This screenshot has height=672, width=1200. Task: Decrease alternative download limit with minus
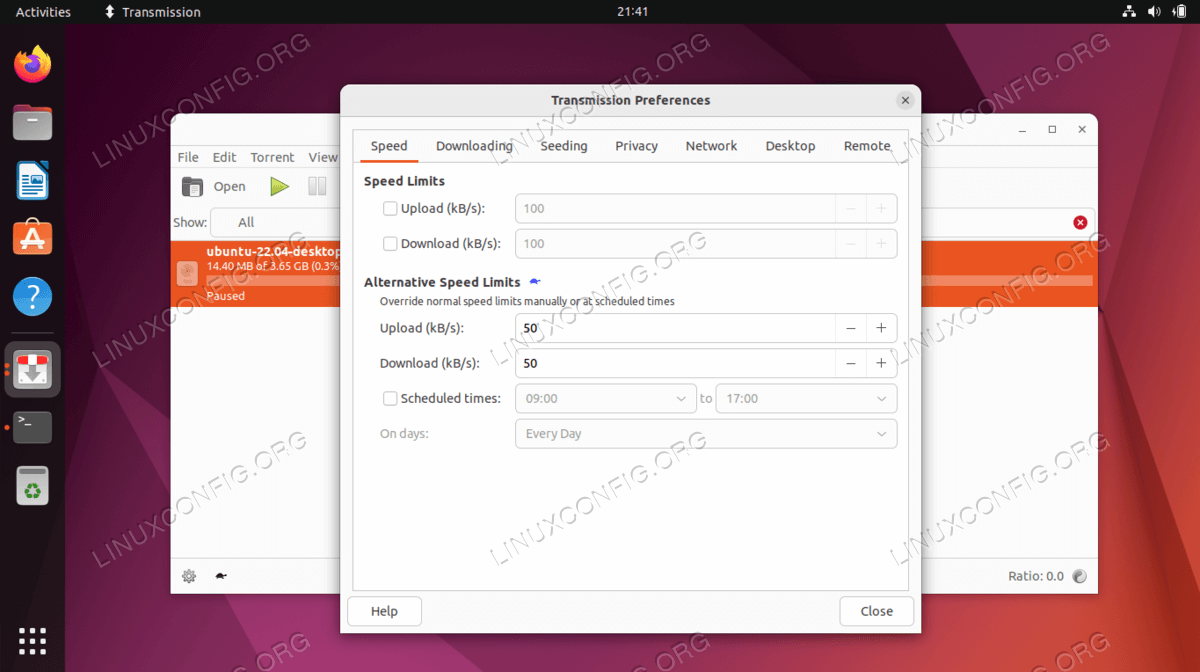pyautogui.click(x=851, y=364)
